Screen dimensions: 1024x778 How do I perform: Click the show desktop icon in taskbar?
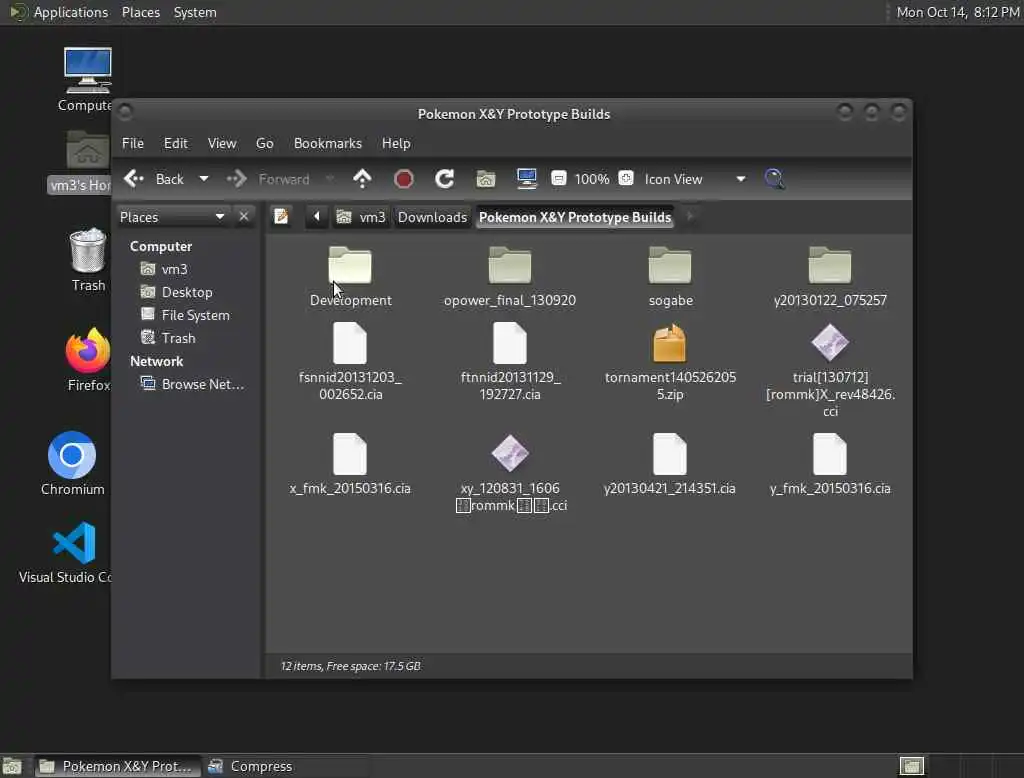pos(12,766)
